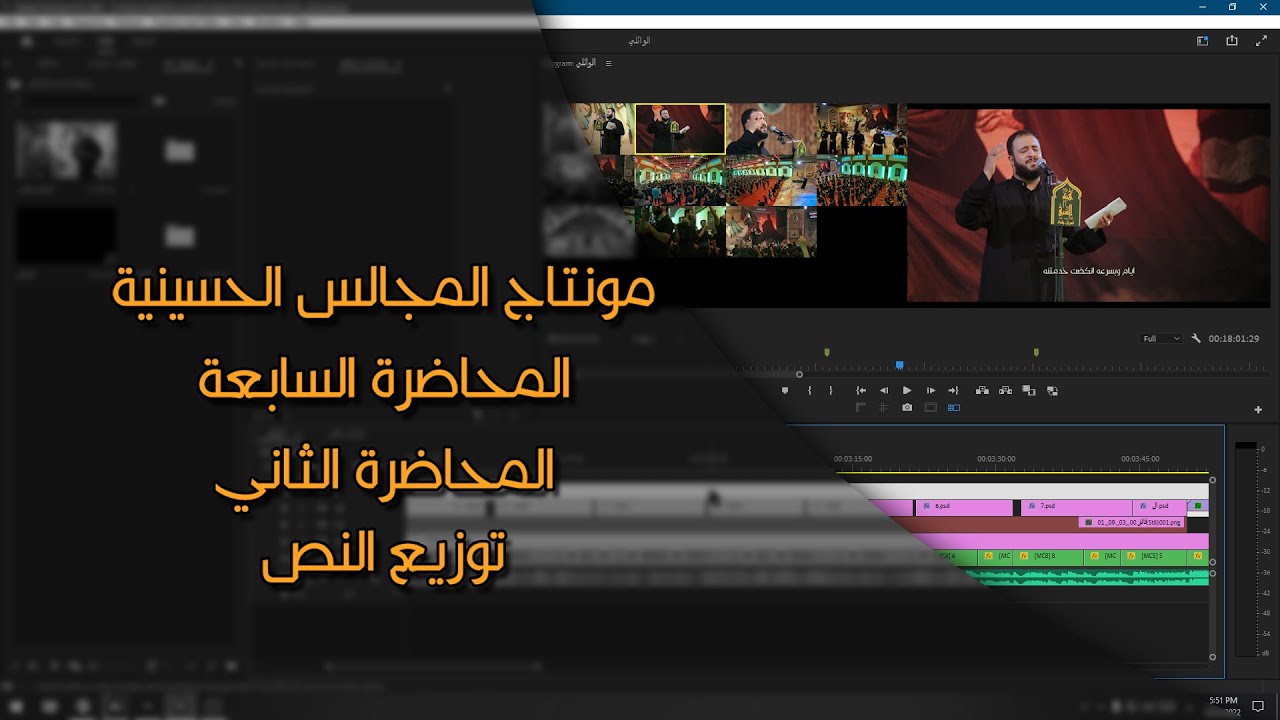
Task: Select the Still001.png clip in the timeline
Action: [1132, 522]
